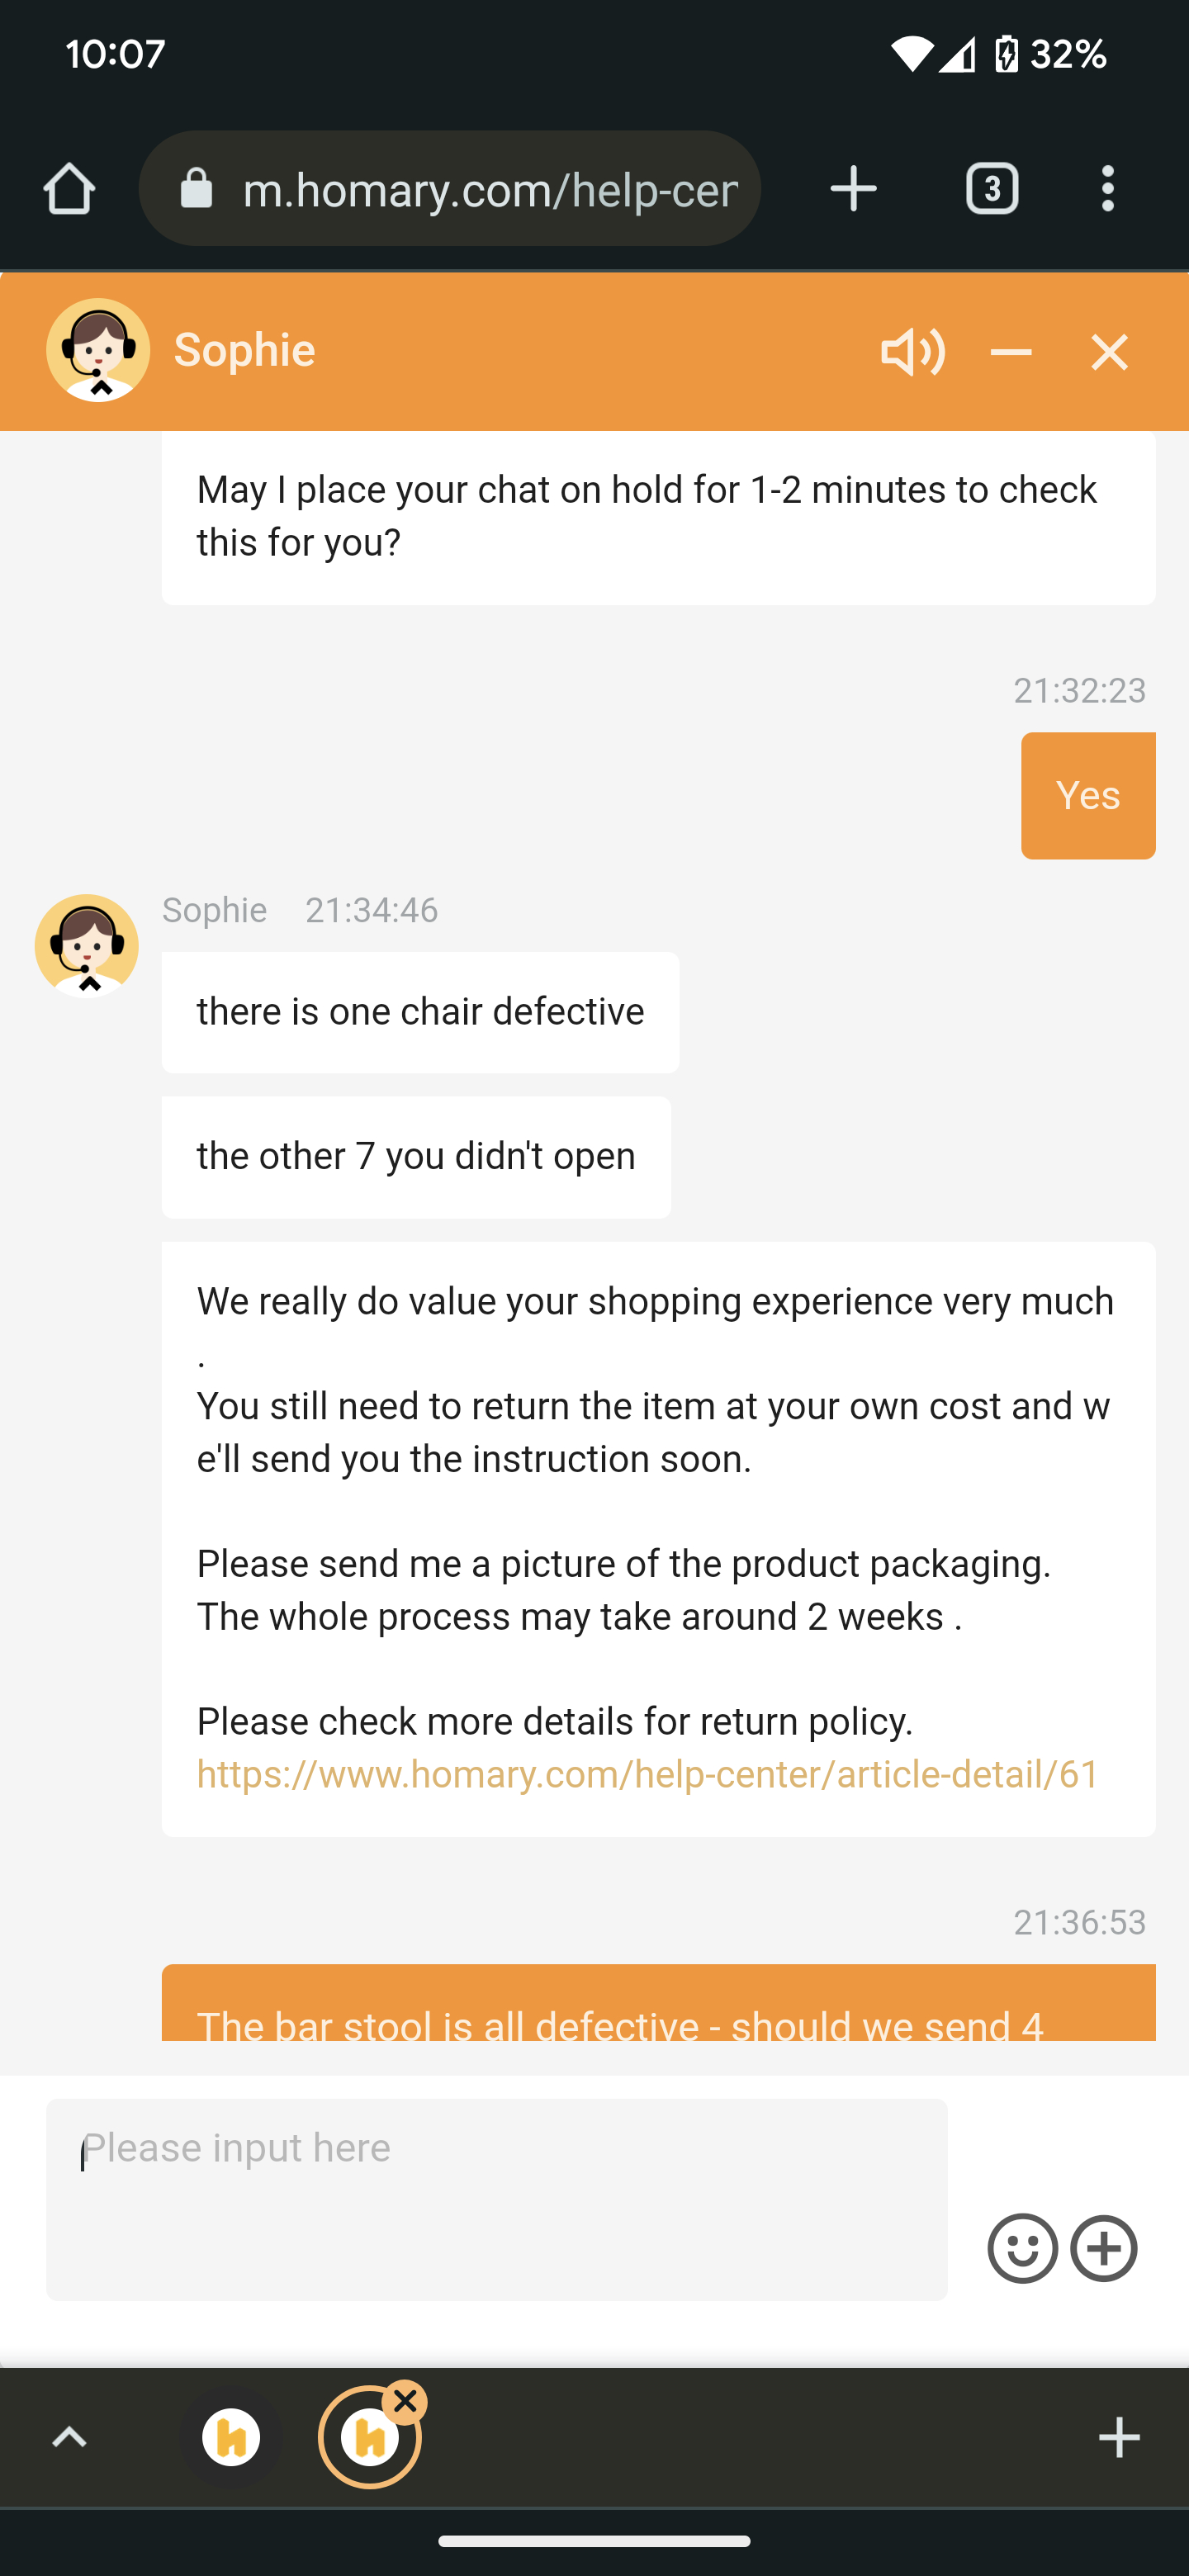Open the Homary chat launcher icon
The image size is (1189, 2576).
click(x=230, y=2437)
